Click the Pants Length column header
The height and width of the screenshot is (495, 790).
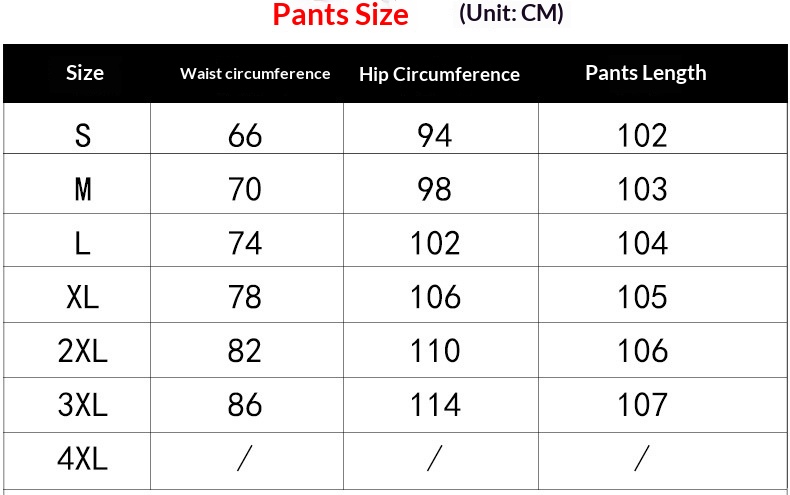[645, 73]
